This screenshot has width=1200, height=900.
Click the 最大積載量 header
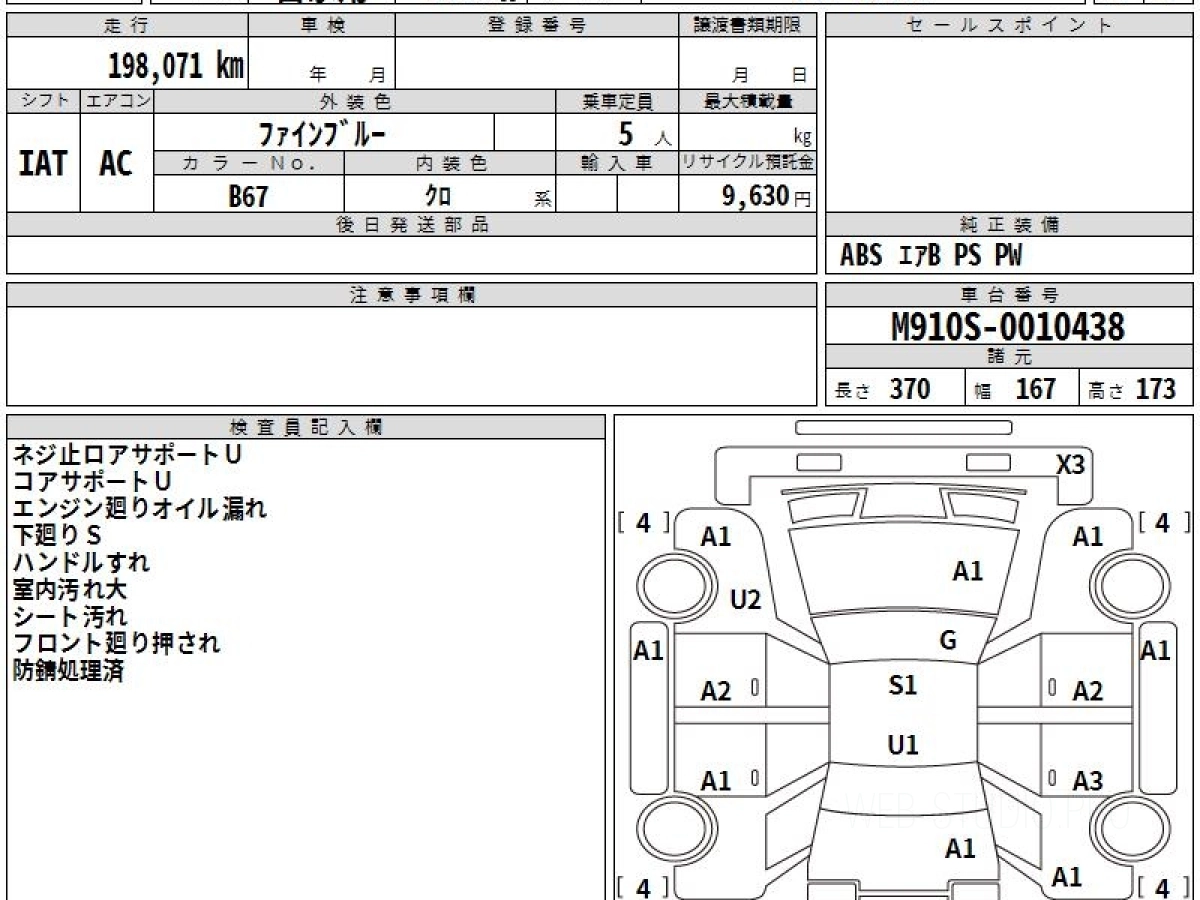click(x=747, y=101)
